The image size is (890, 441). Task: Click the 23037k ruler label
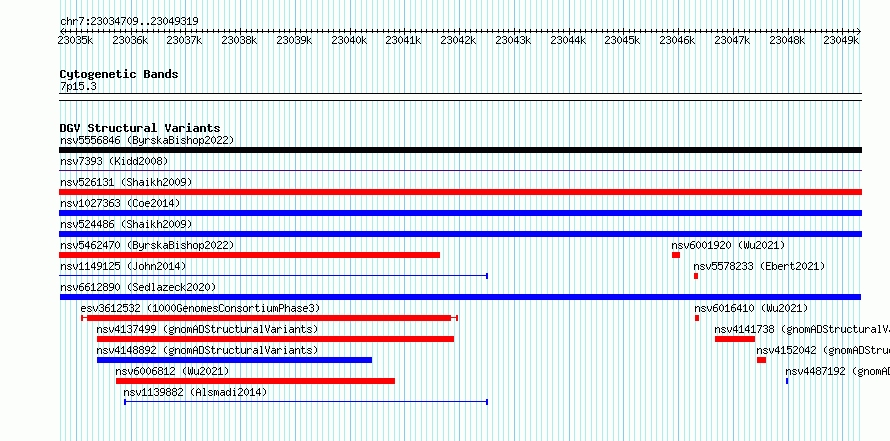[x=184, y=40]
